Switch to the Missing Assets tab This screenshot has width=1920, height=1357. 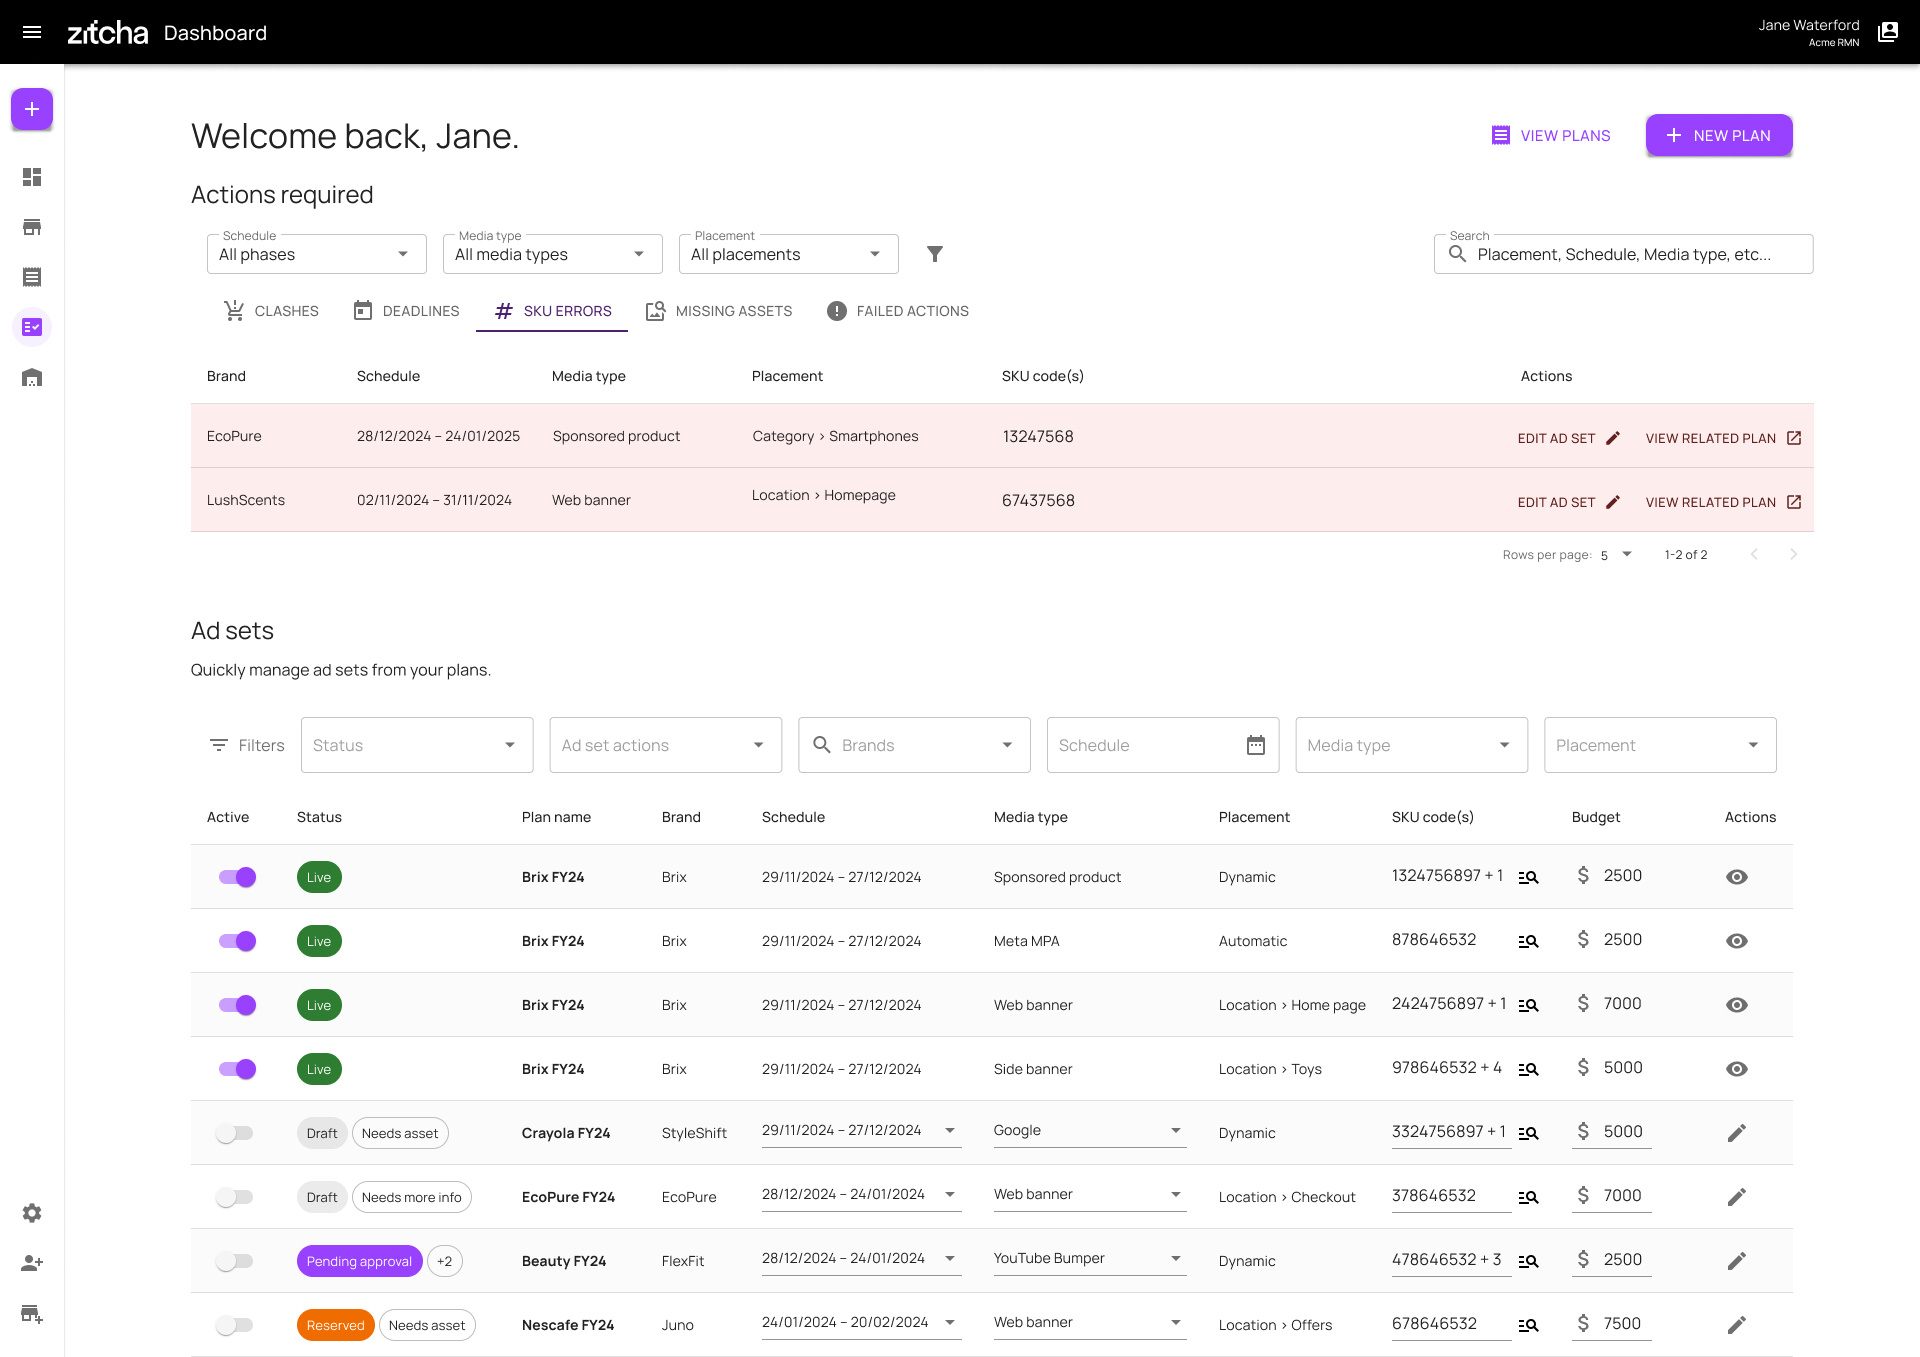(719, 311)
